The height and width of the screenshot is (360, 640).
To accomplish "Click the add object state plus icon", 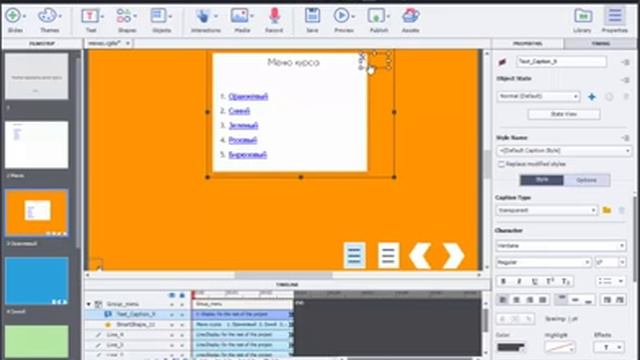I will [591, 97].
